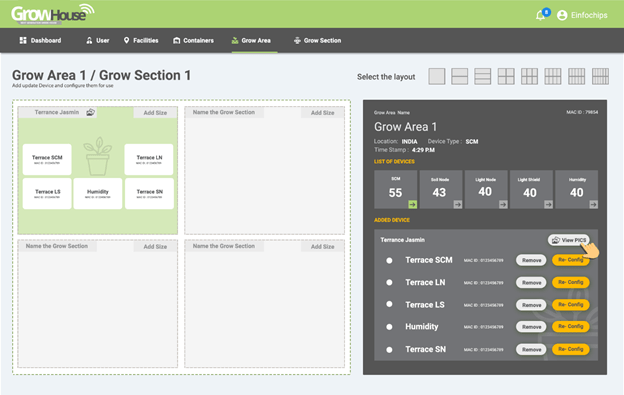The height and width of the screenshot is (395, 624).
Task: Select the three-row layout icon
Action: point(482,76)
